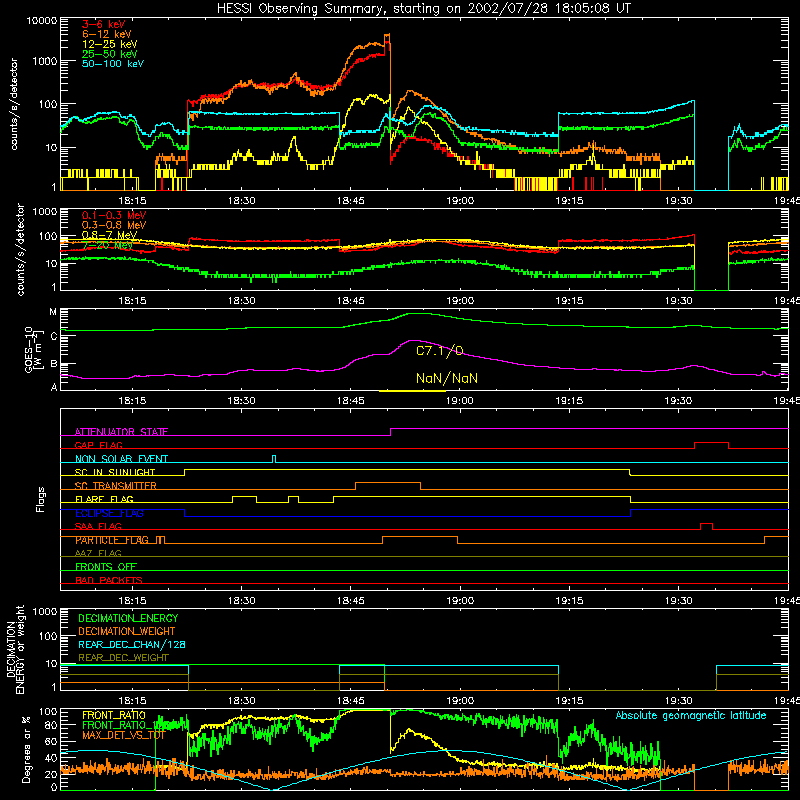800x800 pixels.
Task: Select the DECIMATION_ENERGY legend label
Action: 128,618
